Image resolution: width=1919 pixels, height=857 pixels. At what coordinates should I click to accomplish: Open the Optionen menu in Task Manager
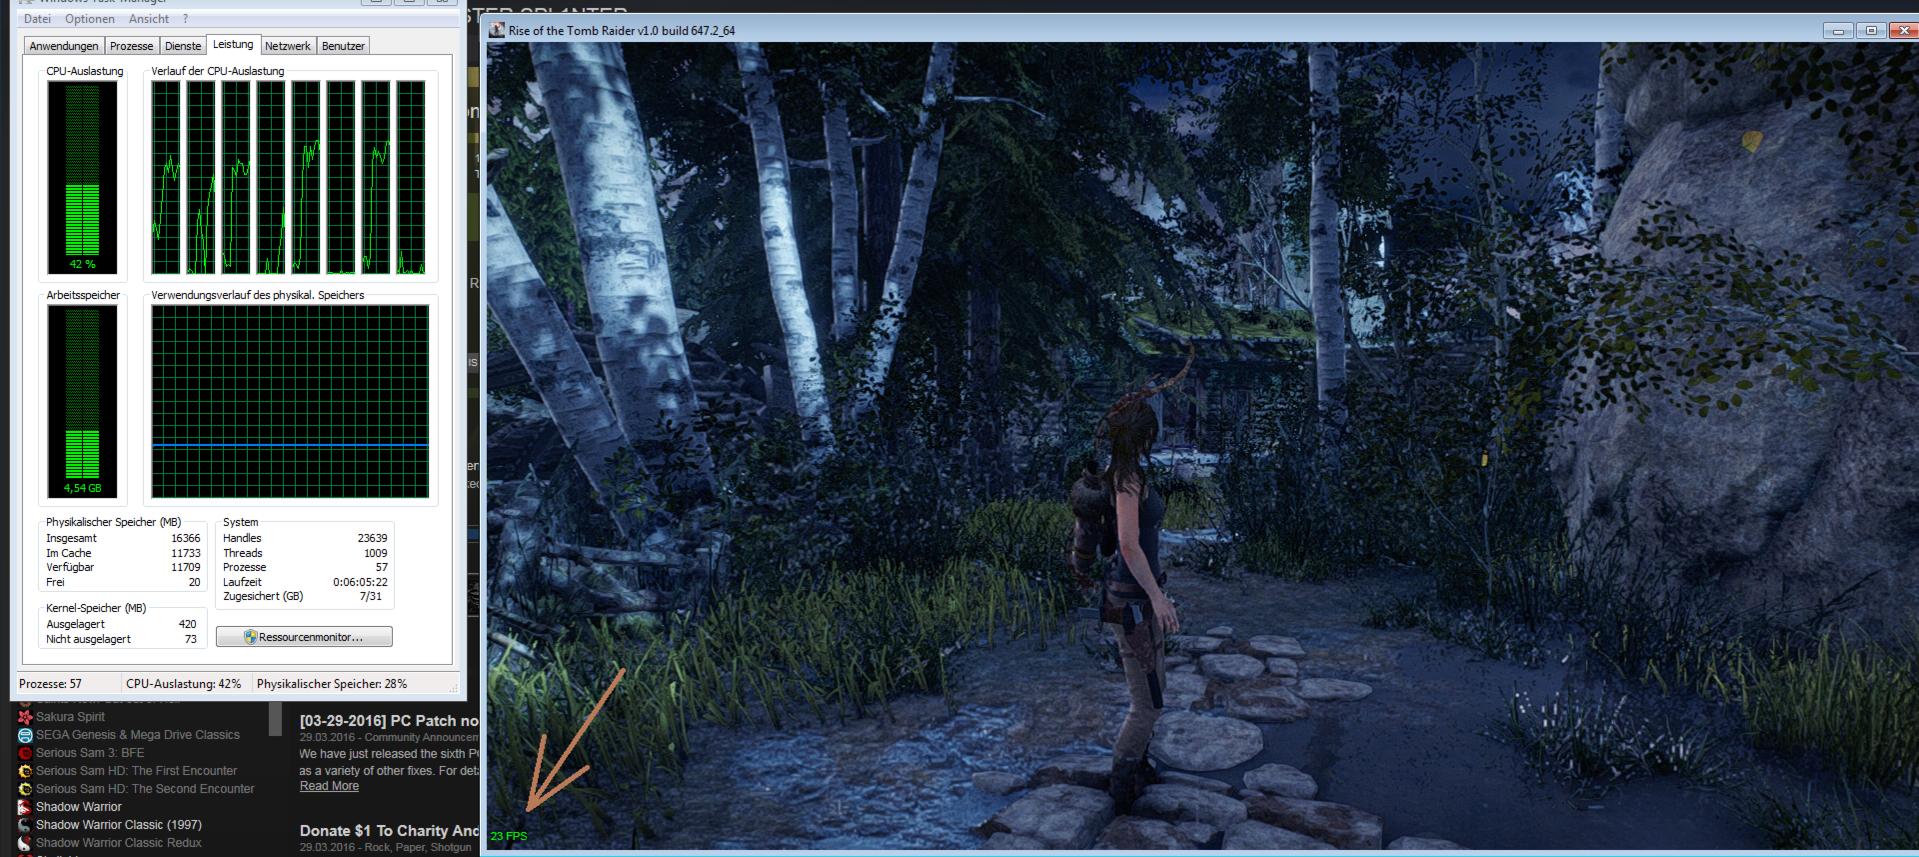[90, 19]
